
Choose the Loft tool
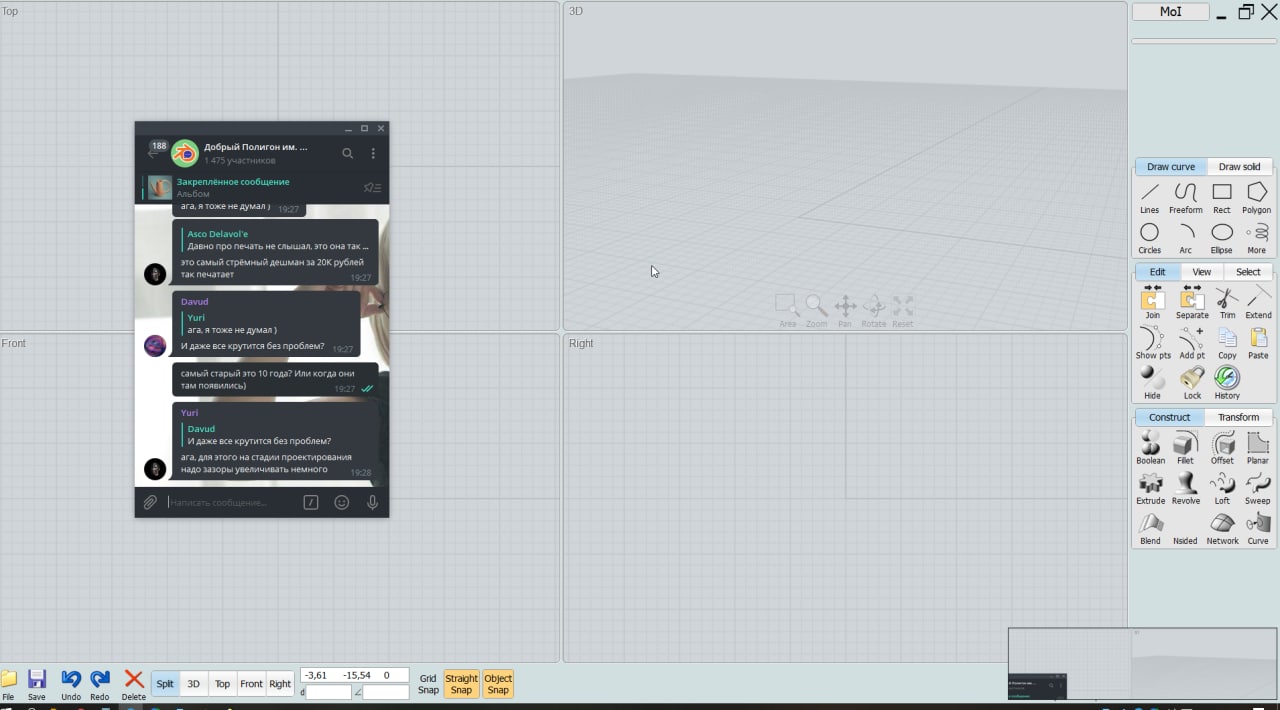pos(1222,488)
